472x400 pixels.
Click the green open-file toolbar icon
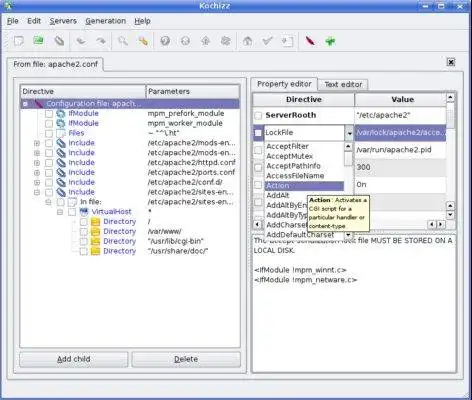point(39,41)
